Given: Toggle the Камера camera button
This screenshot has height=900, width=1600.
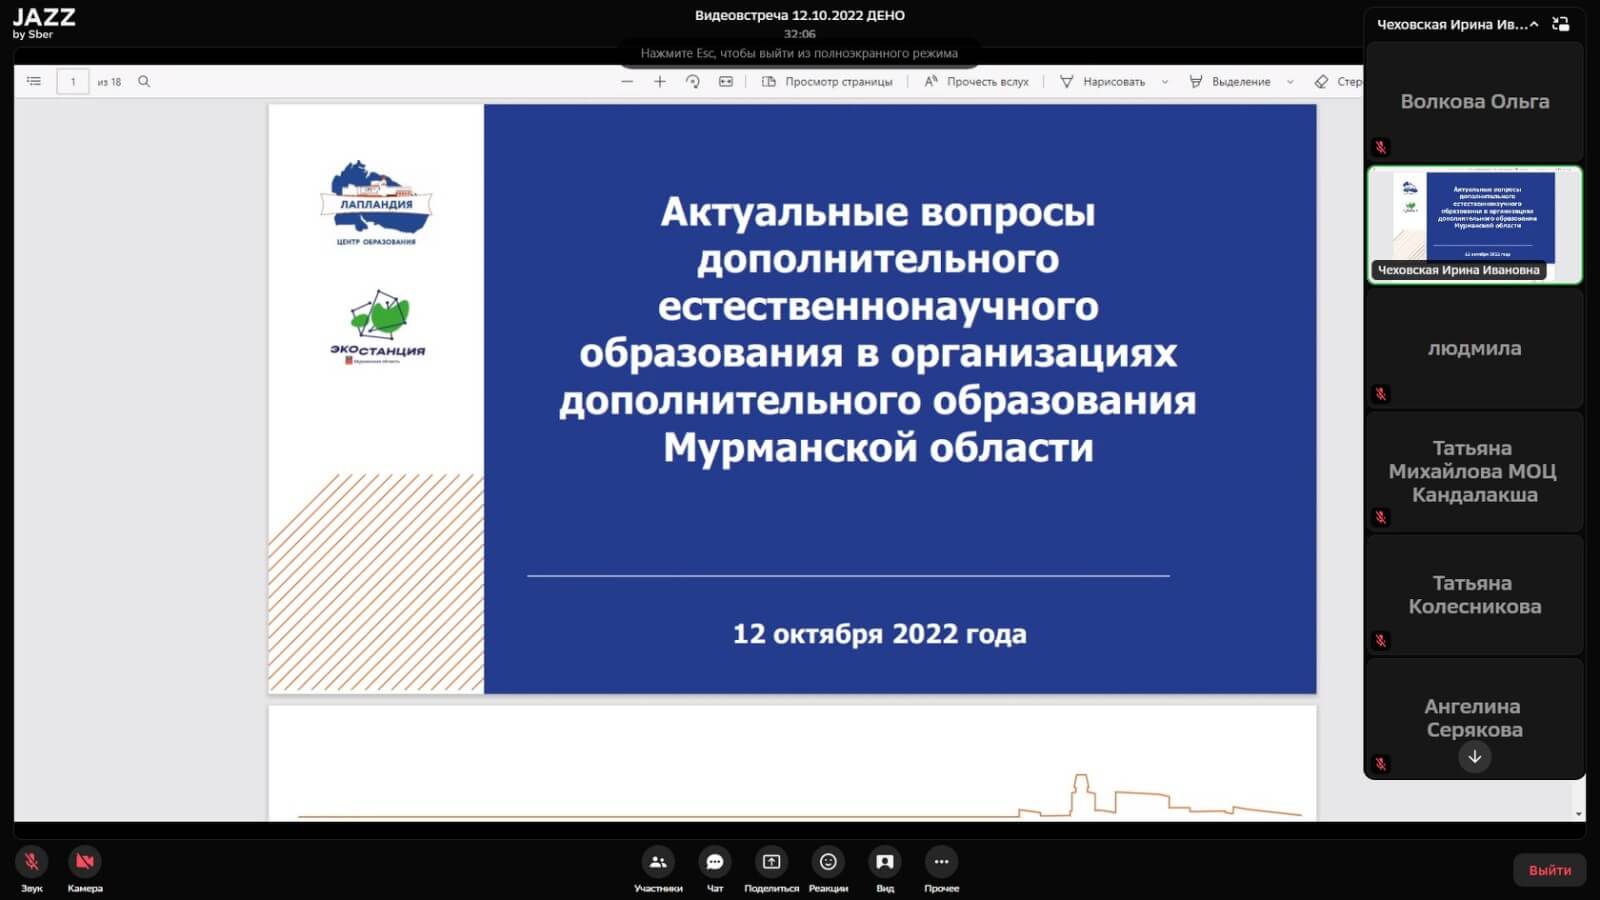Looking at the screenshot, I should point(85,862).
